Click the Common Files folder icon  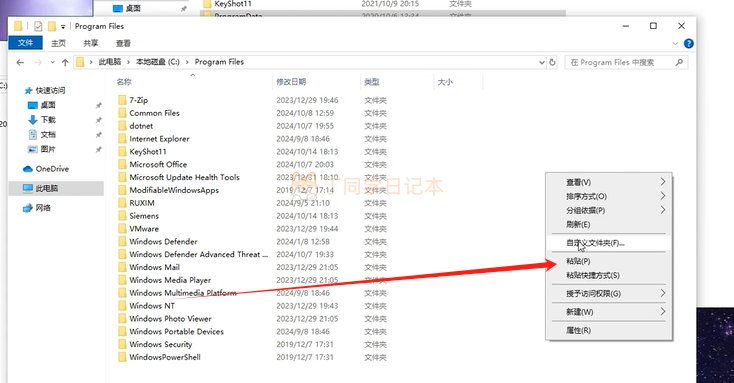tap(122, 113)
